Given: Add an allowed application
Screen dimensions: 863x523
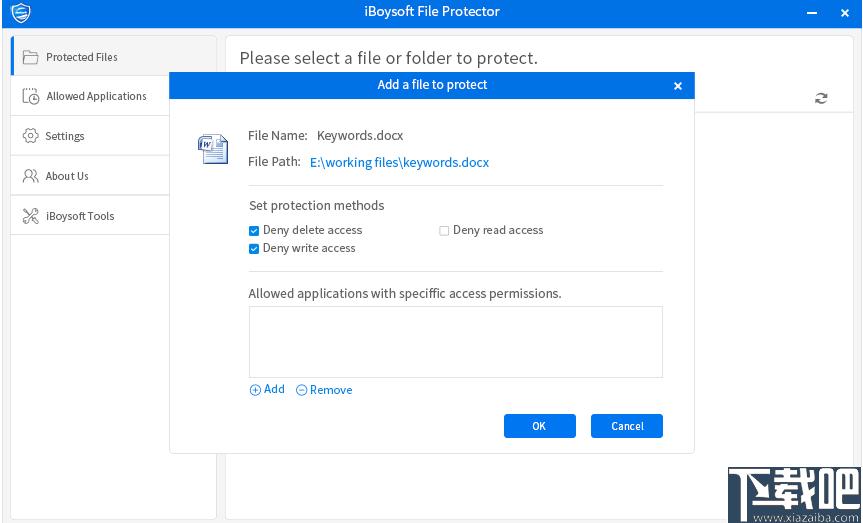Looking at the screenshot, I should pos(267,389).
